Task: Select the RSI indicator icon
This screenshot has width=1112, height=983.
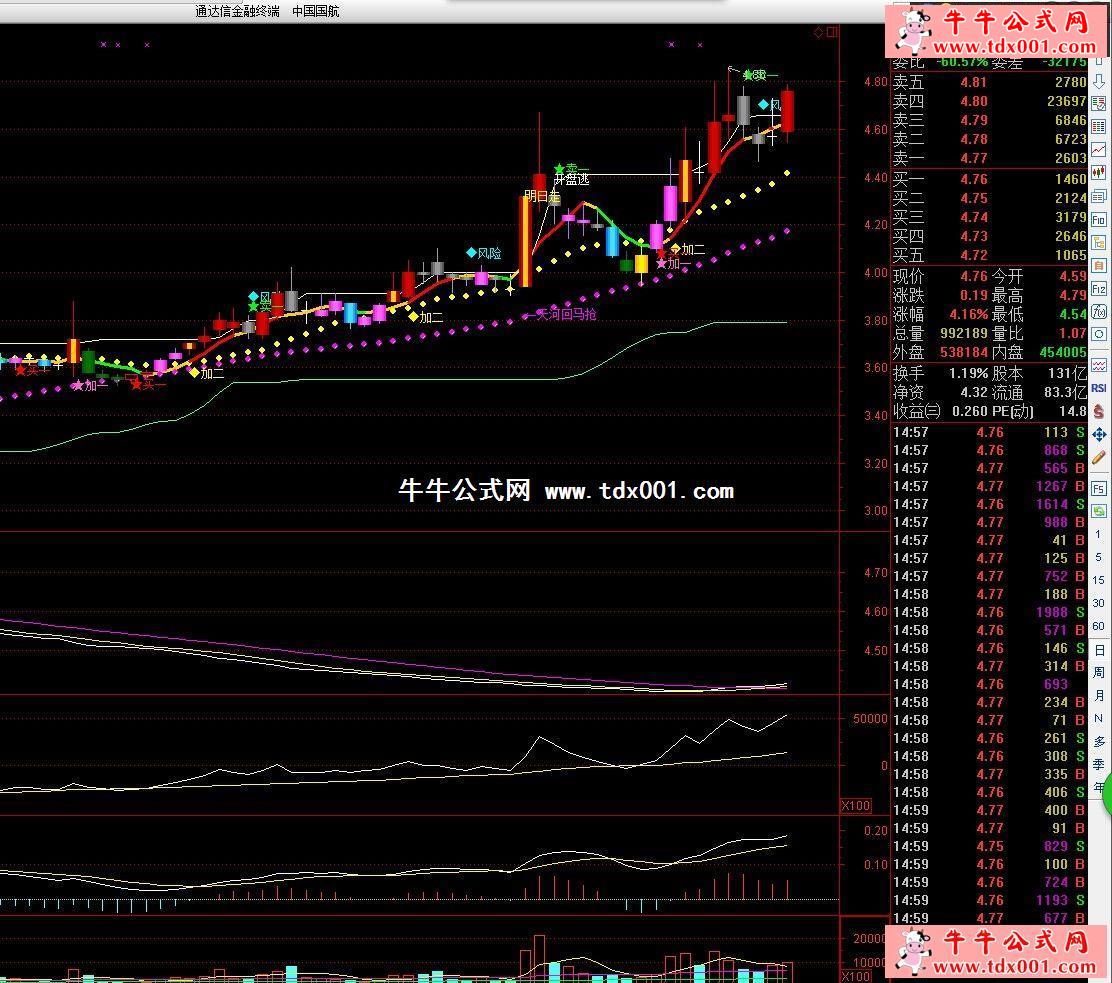Action: [1099, 388]
